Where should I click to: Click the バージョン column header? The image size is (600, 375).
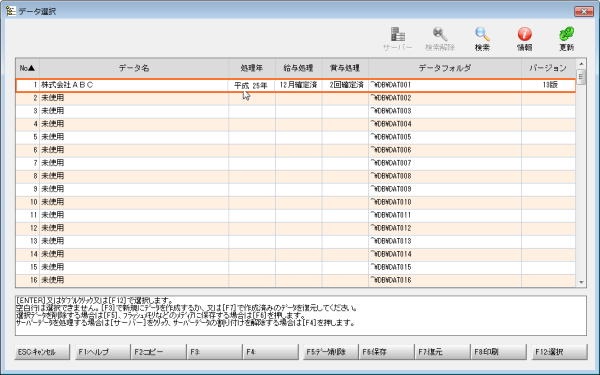(x=548, y=68)
